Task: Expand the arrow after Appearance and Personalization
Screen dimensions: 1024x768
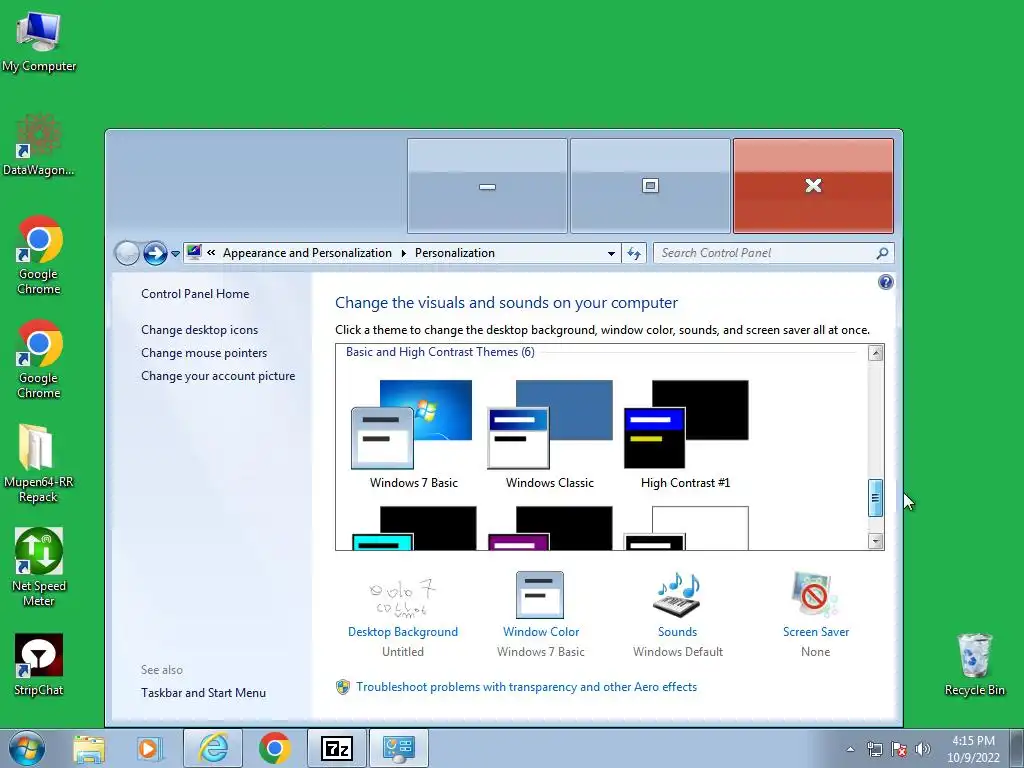Action: pyautogui.click(x=404, y=253)
